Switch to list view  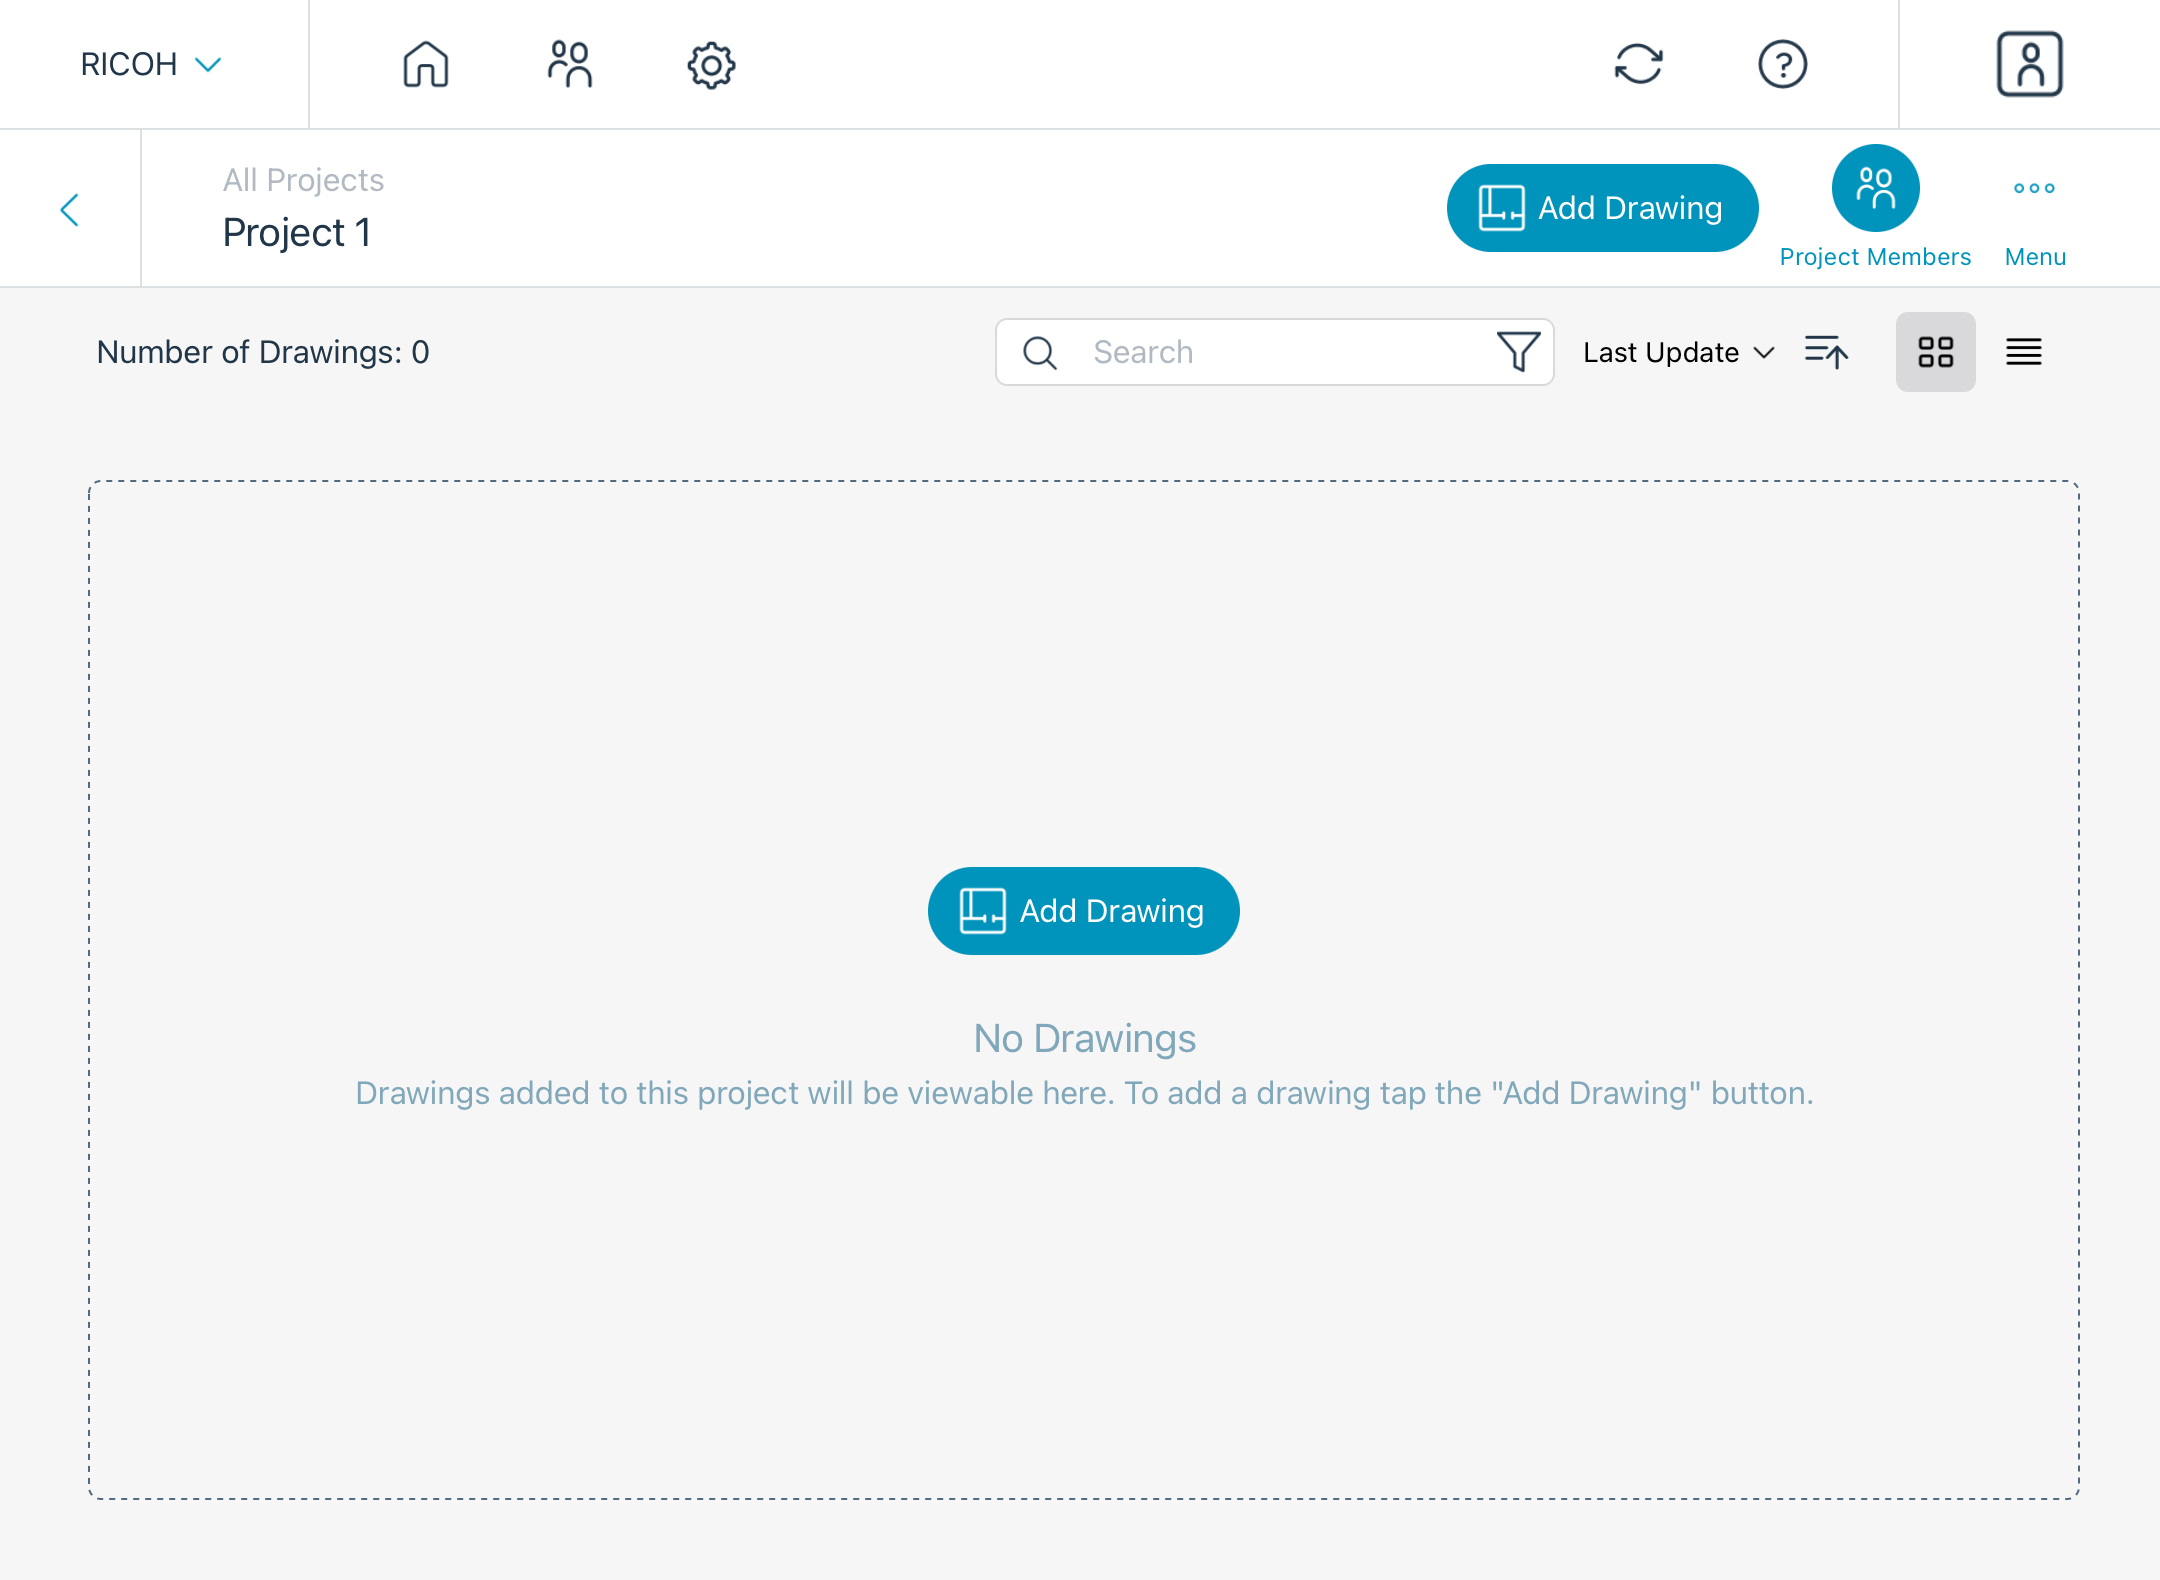click(x=2024, y=352)
